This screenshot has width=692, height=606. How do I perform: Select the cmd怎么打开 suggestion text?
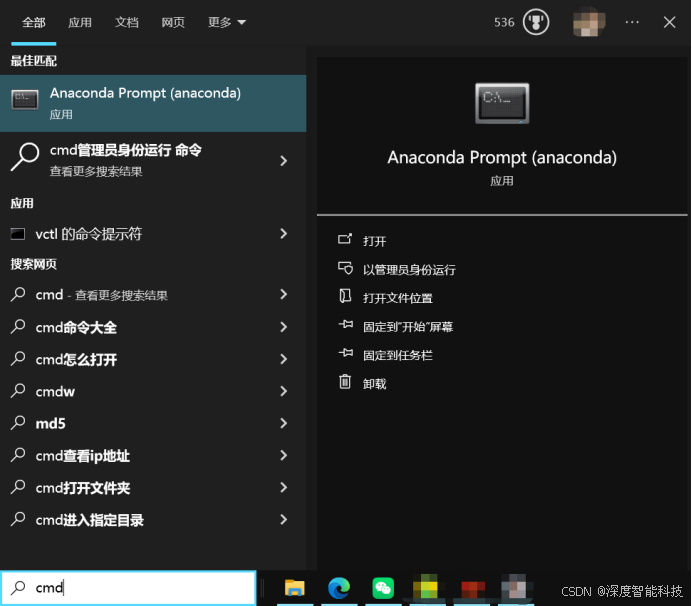point(76,360)
